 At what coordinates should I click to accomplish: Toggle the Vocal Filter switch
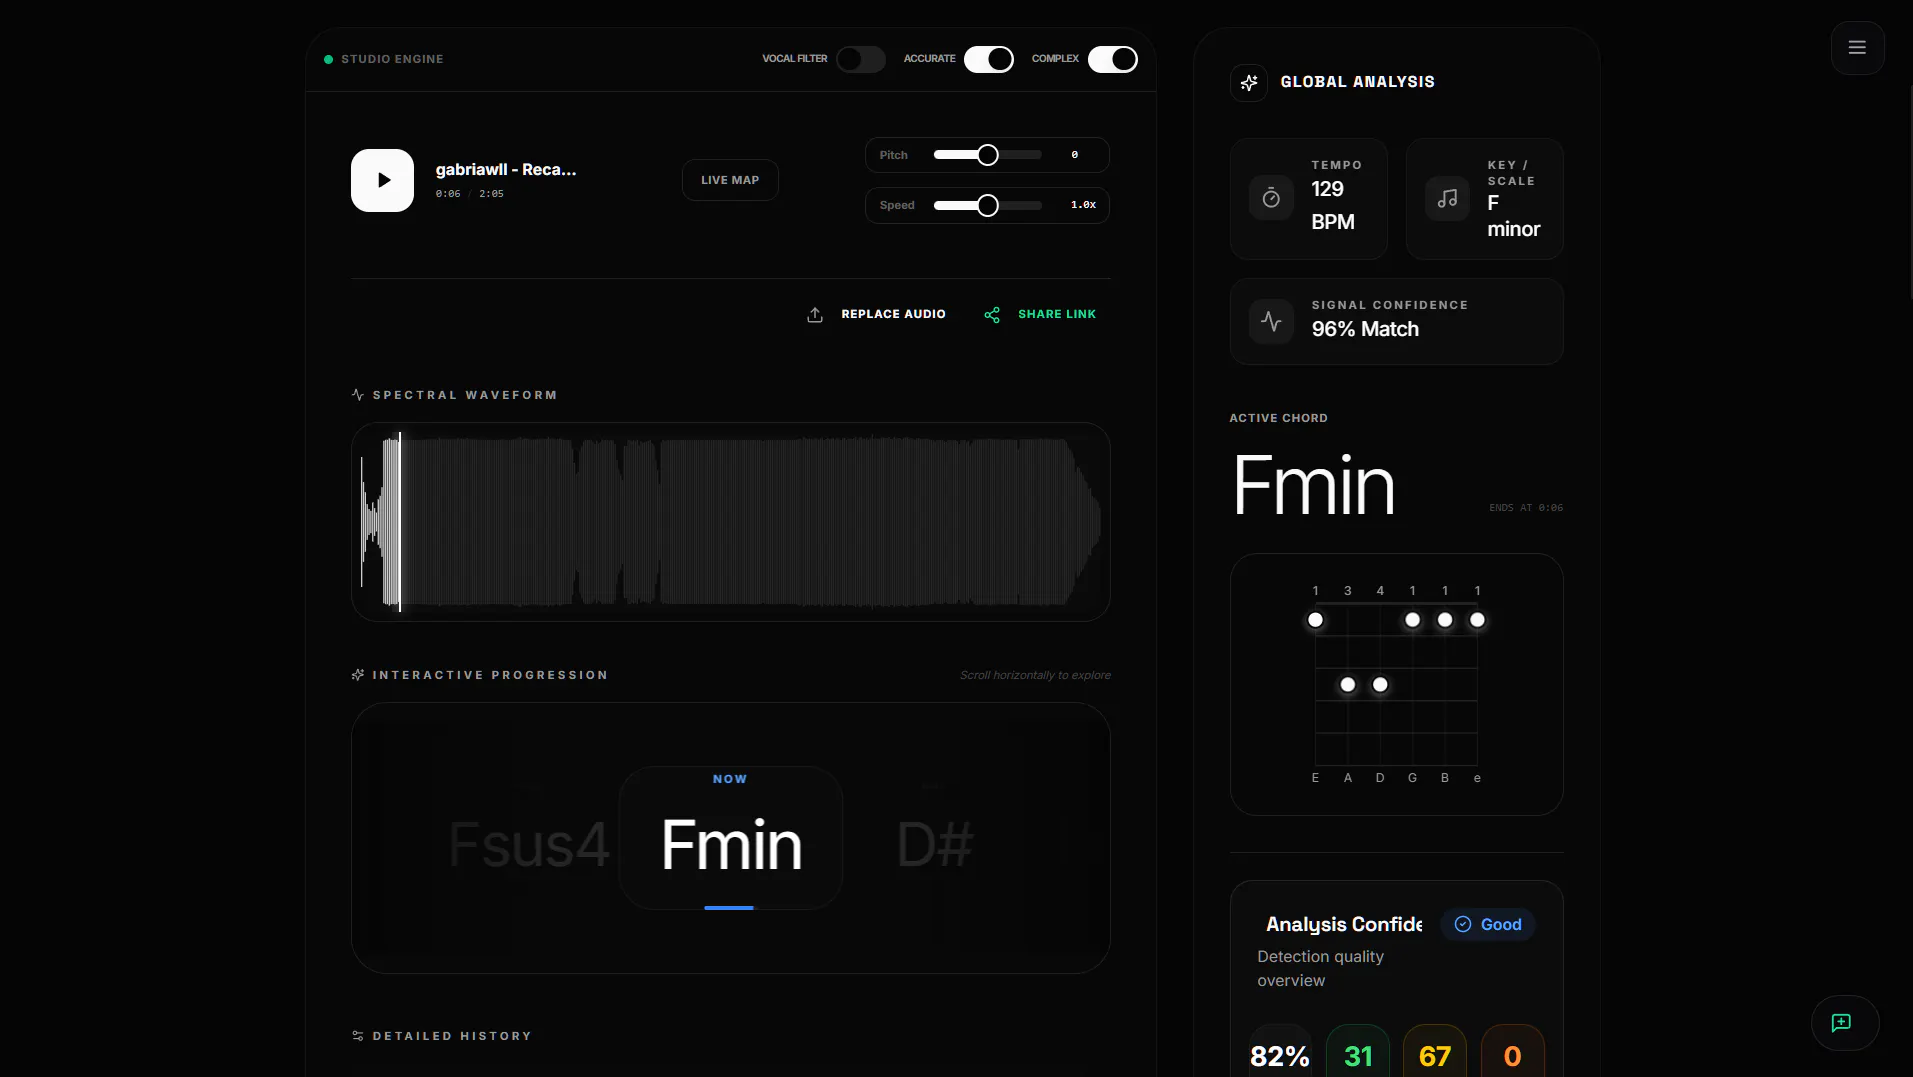click(861, 59)
